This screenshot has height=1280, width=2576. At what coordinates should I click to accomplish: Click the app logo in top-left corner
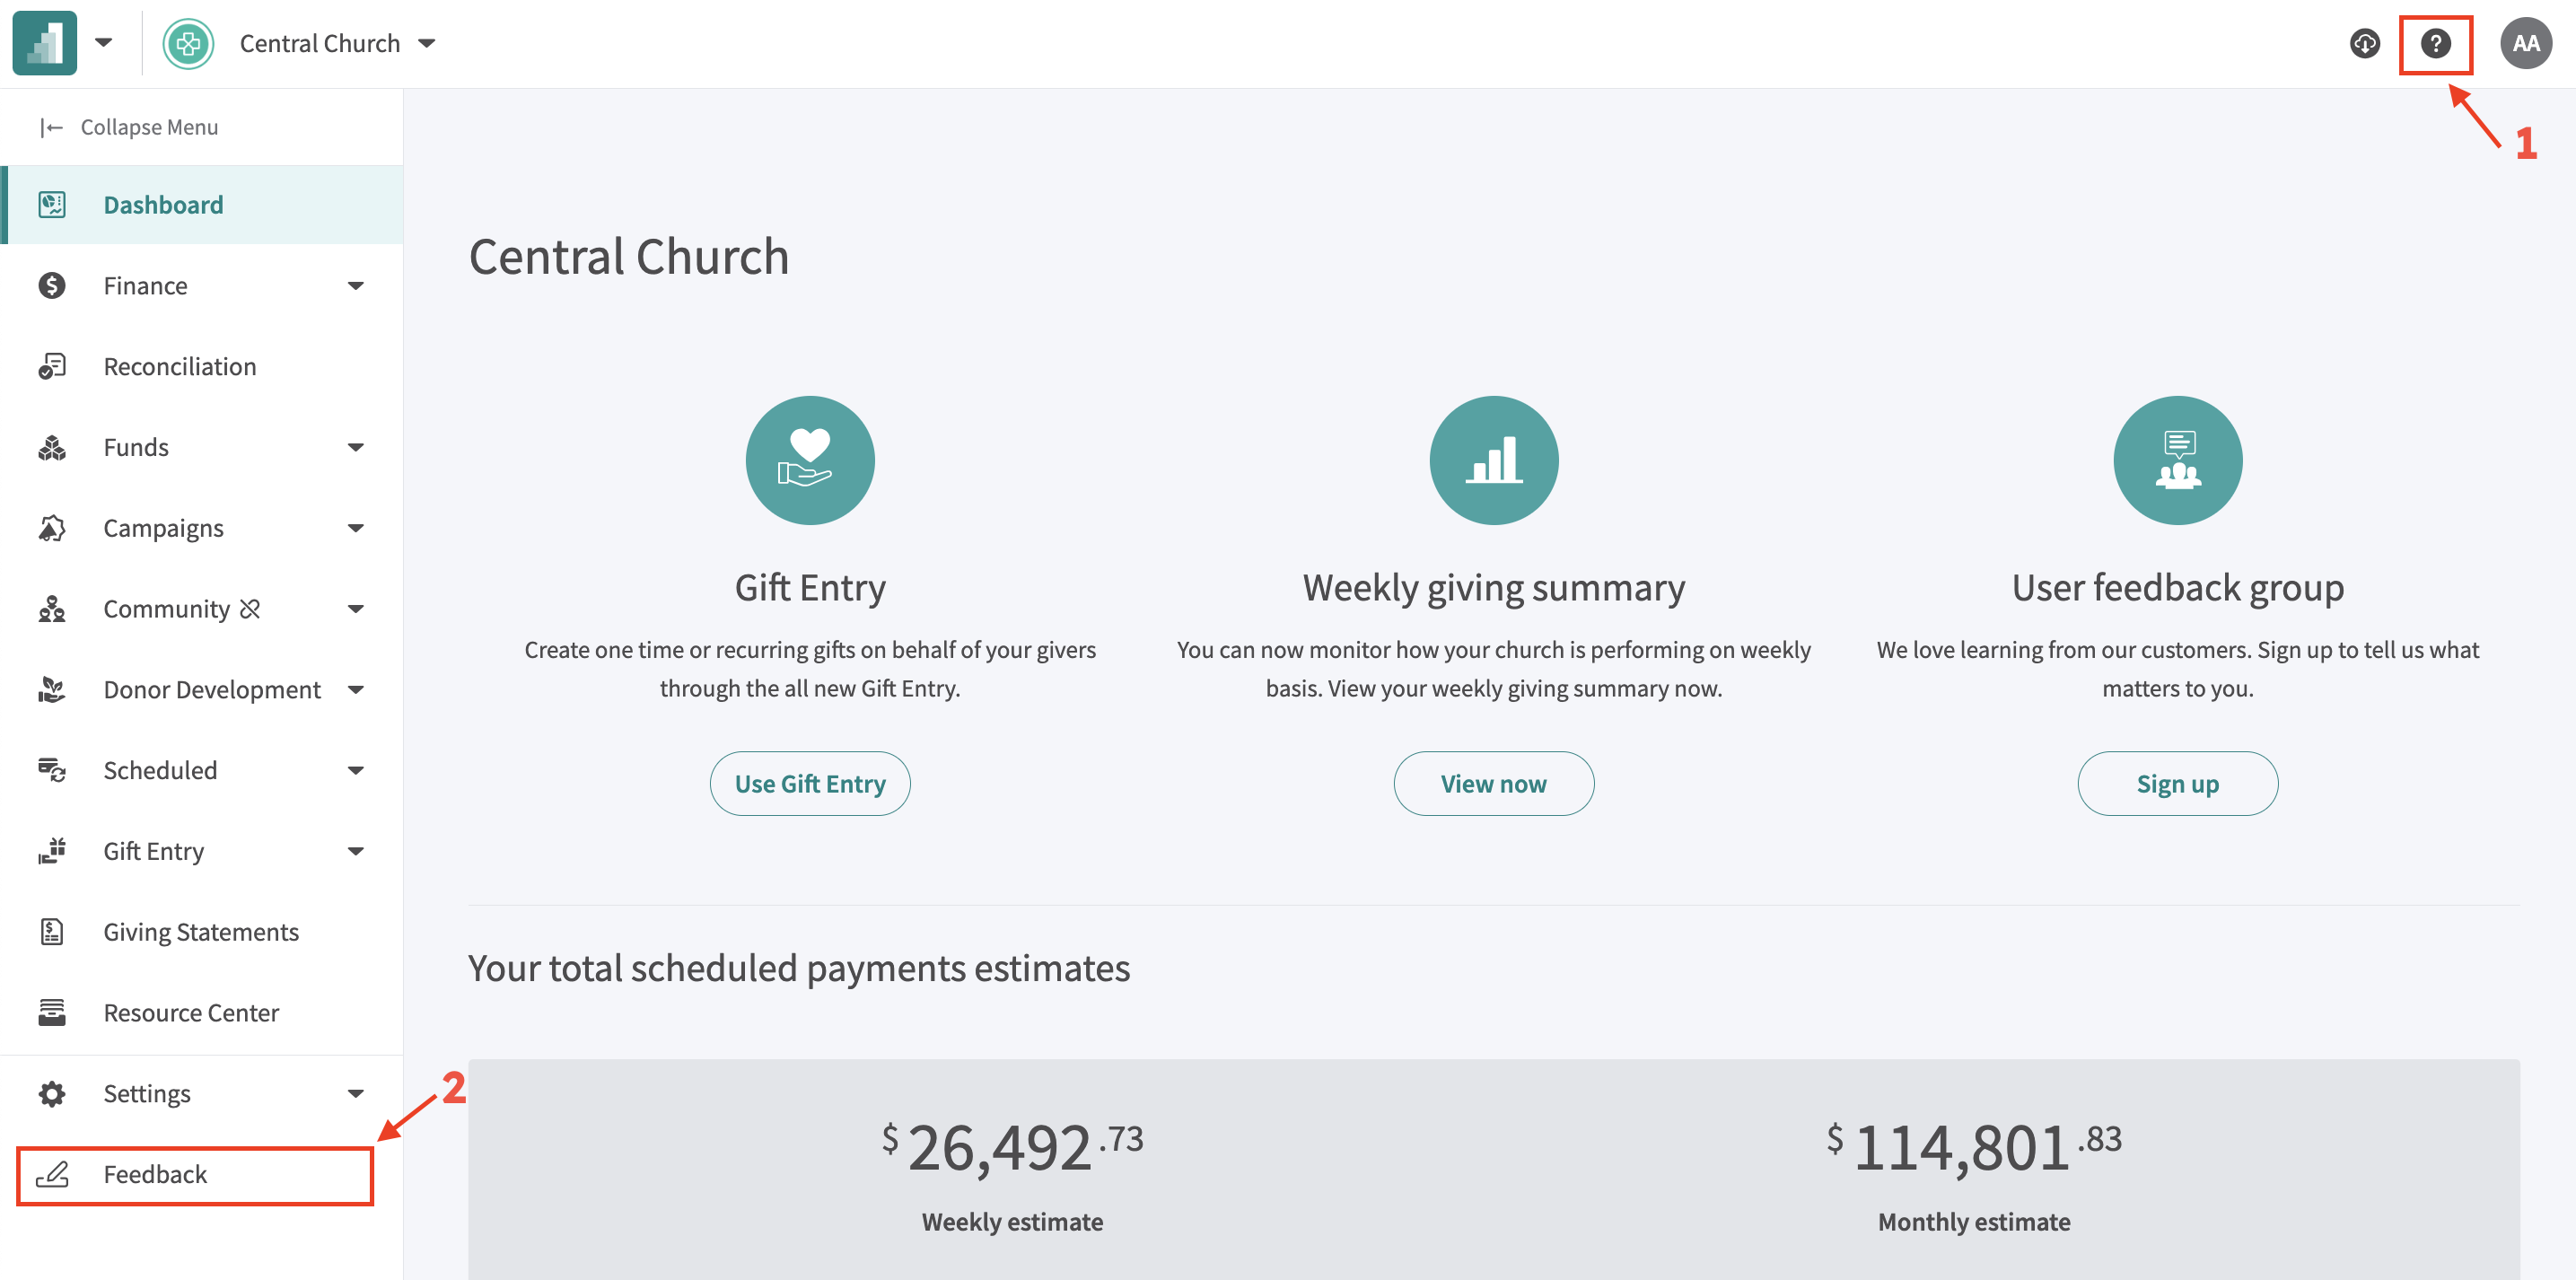(x=44, y=44)
